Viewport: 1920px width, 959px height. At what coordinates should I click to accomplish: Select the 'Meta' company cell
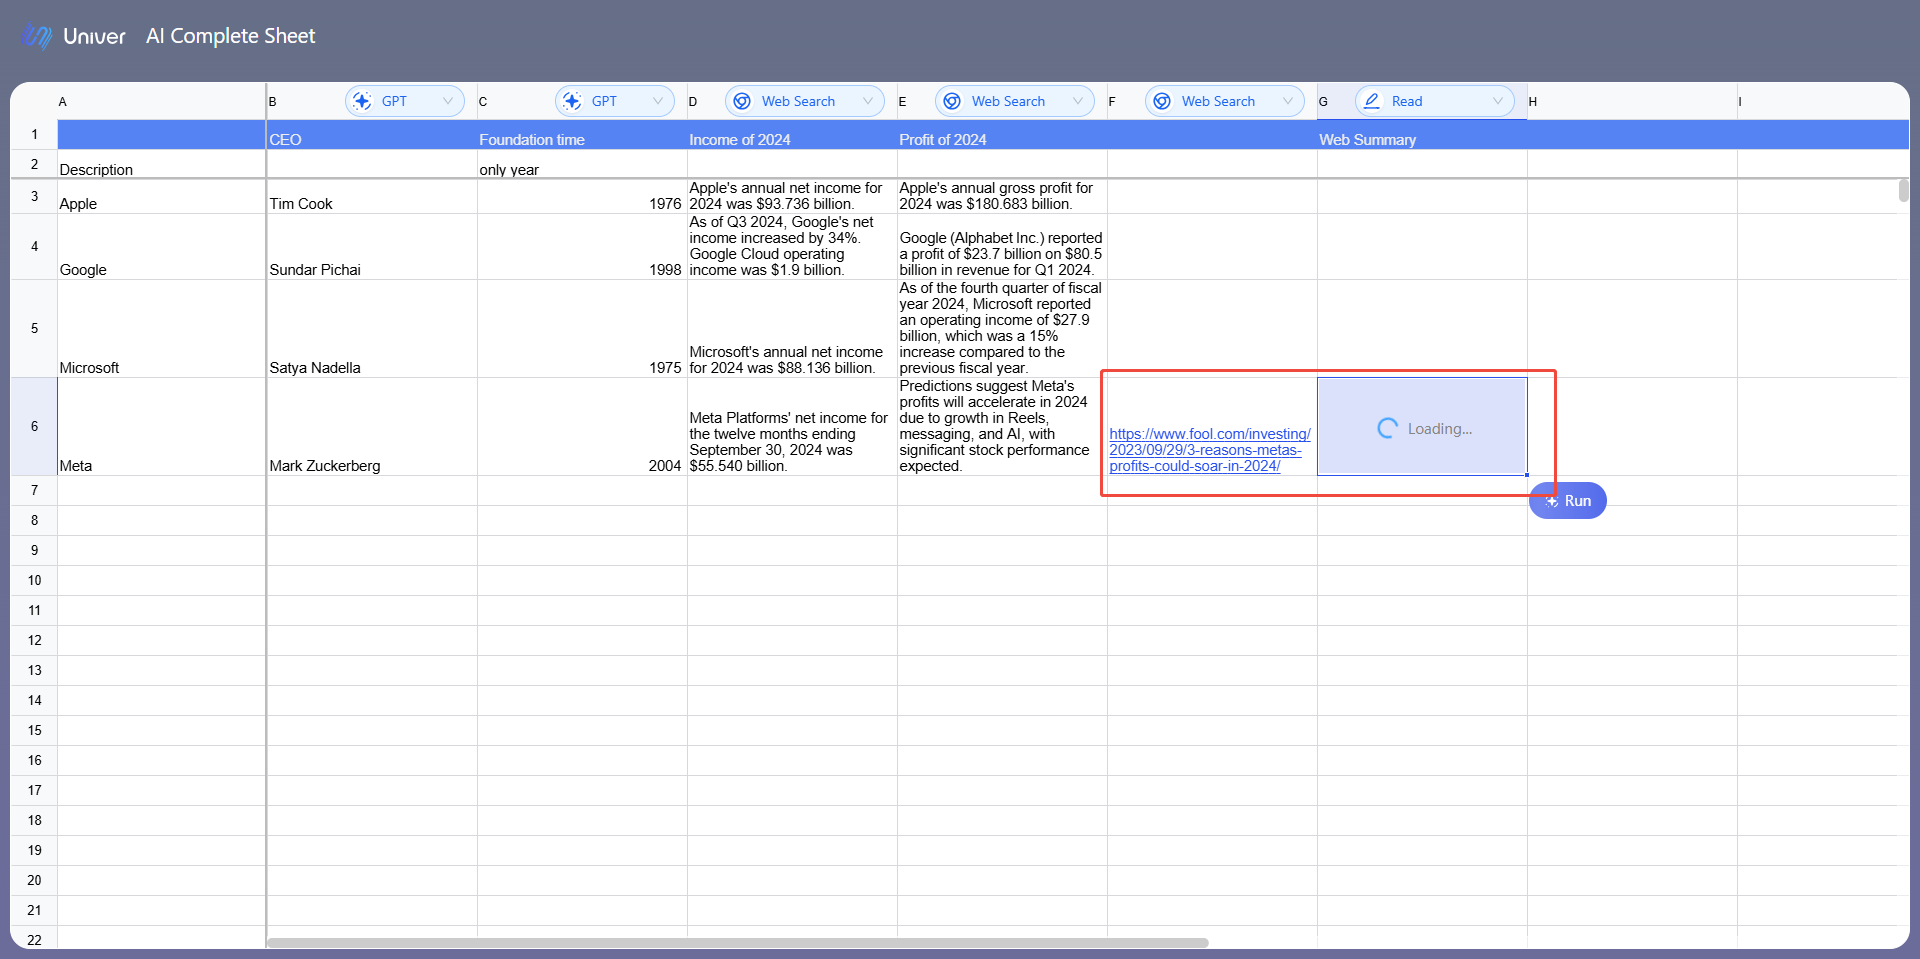(161, 427)
